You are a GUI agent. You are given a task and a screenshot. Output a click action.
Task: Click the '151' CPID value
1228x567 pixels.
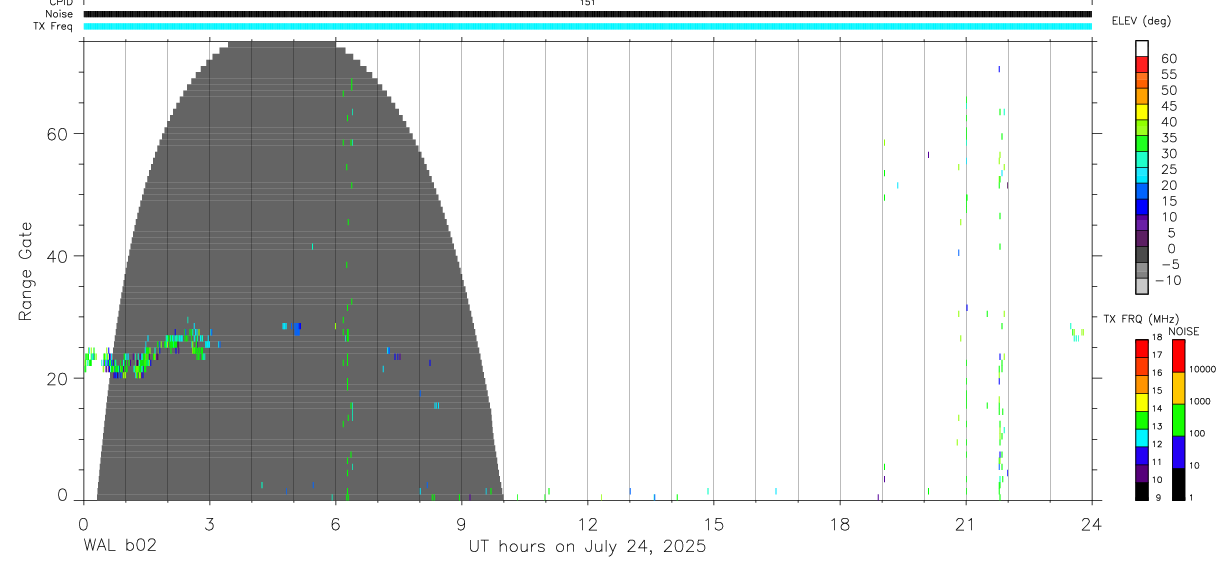click(x=587, y=3)
